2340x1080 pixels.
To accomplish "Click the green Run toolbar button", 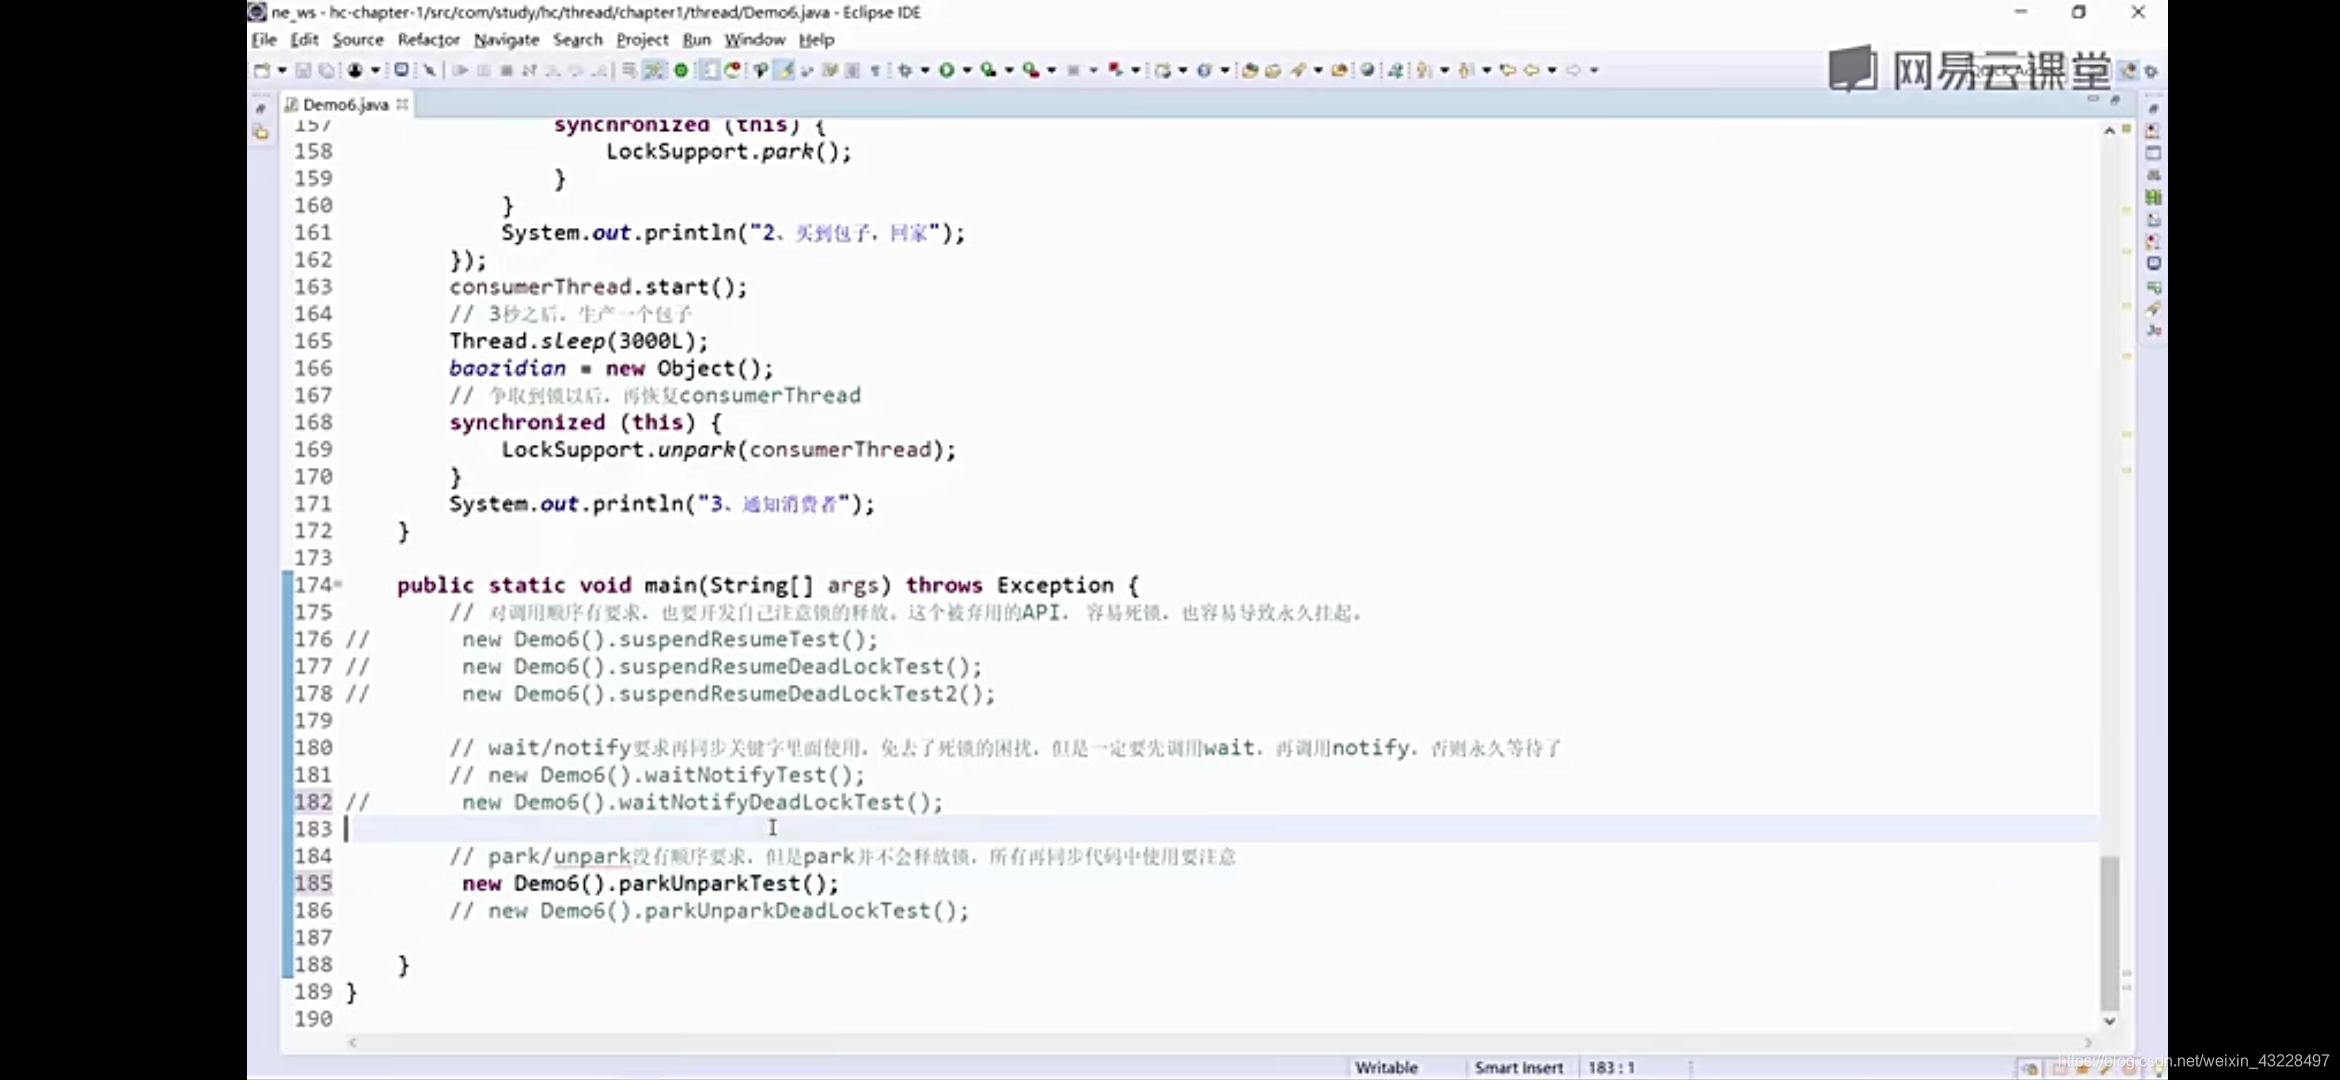I will [946, 70].
